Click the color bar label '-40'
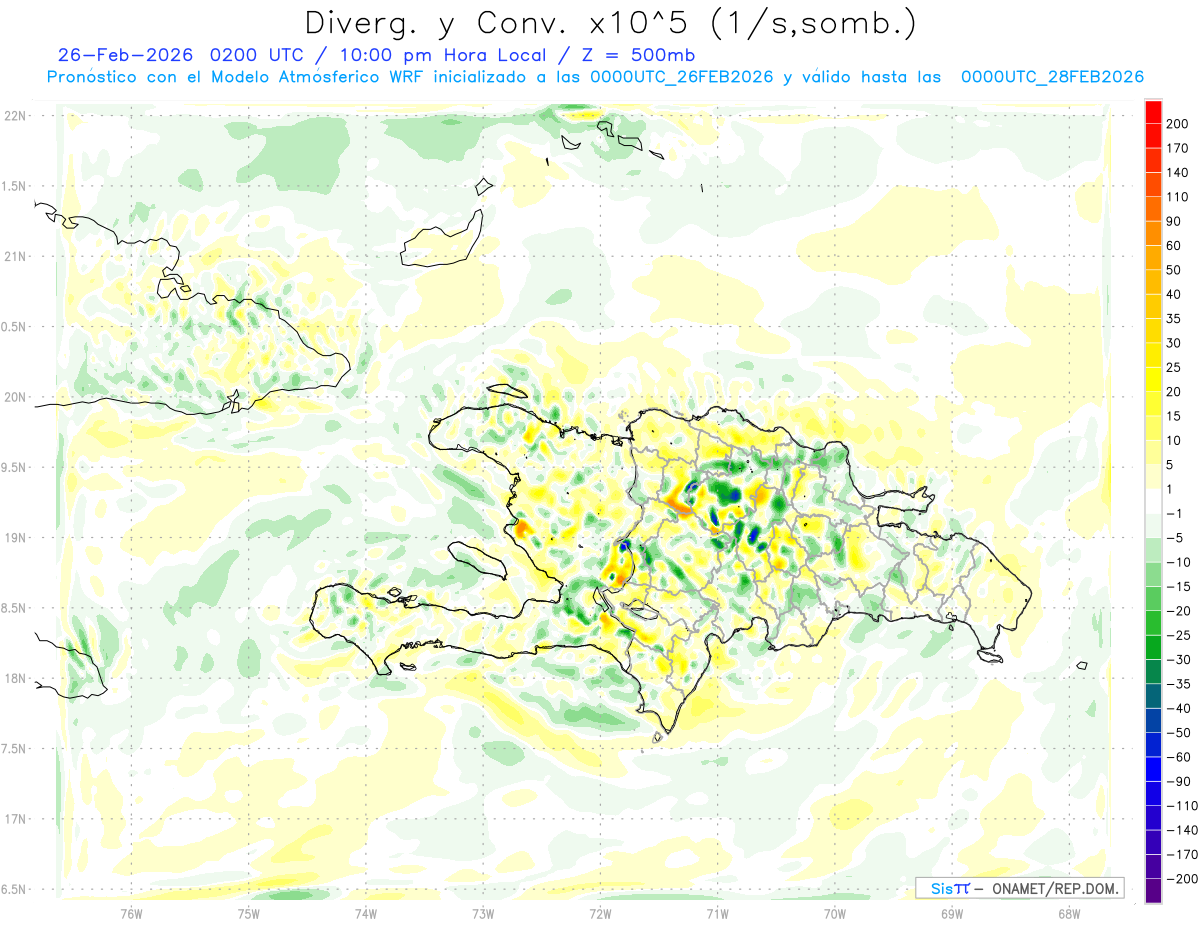This screenshot has height=927, width=1200. (1178, 709)
